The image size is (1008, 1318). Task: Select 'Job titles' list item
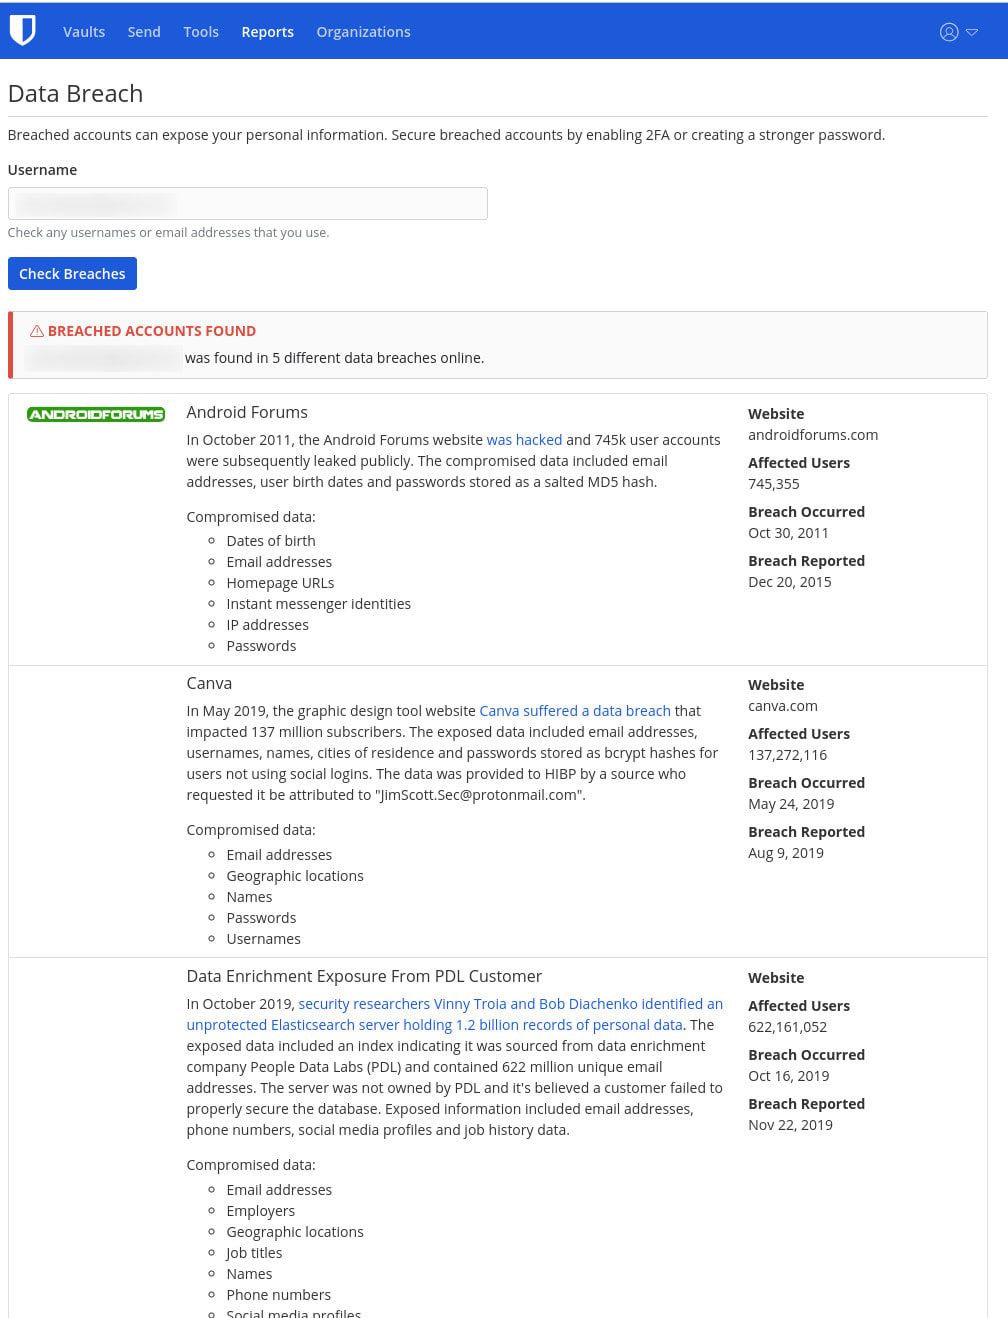(254, 1253)
